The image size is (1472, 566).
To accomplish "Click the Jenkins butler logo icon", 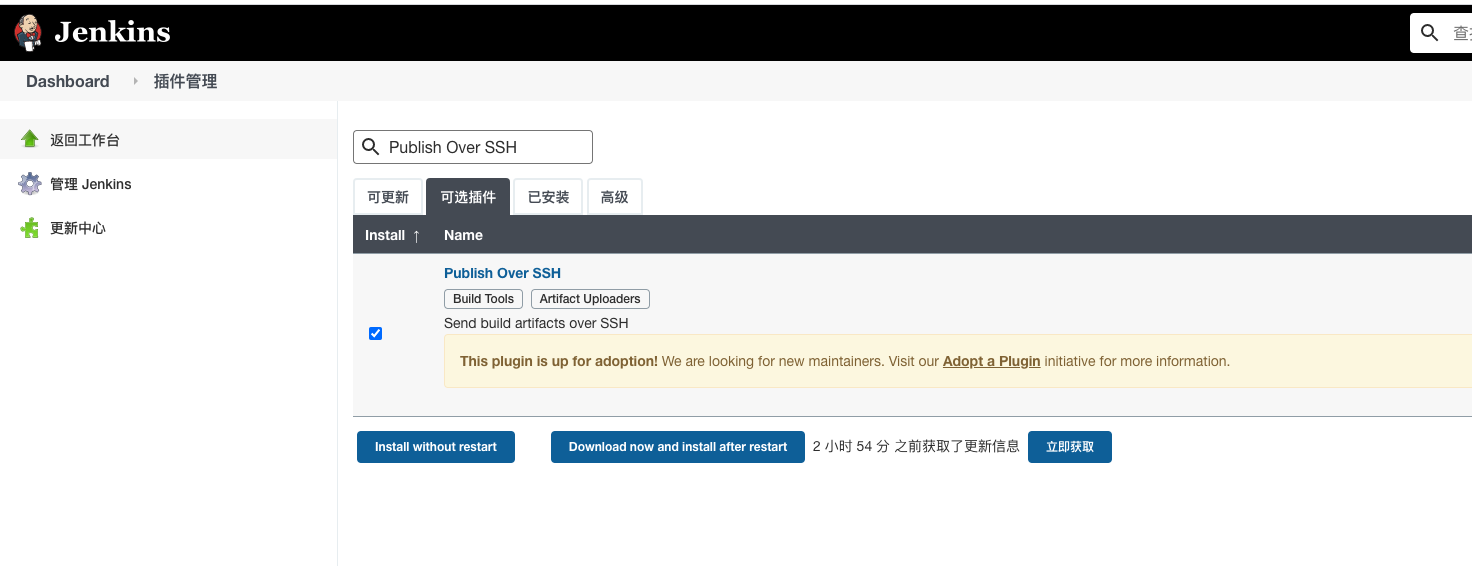I will click(29, 33).
